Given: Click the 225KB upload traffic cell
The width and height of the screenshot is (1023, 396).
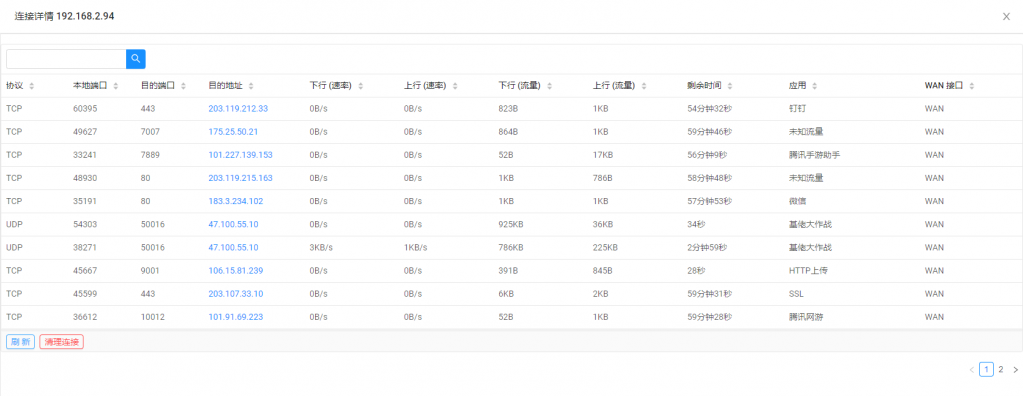Looking at the screenshot, I should coord(605,248).
